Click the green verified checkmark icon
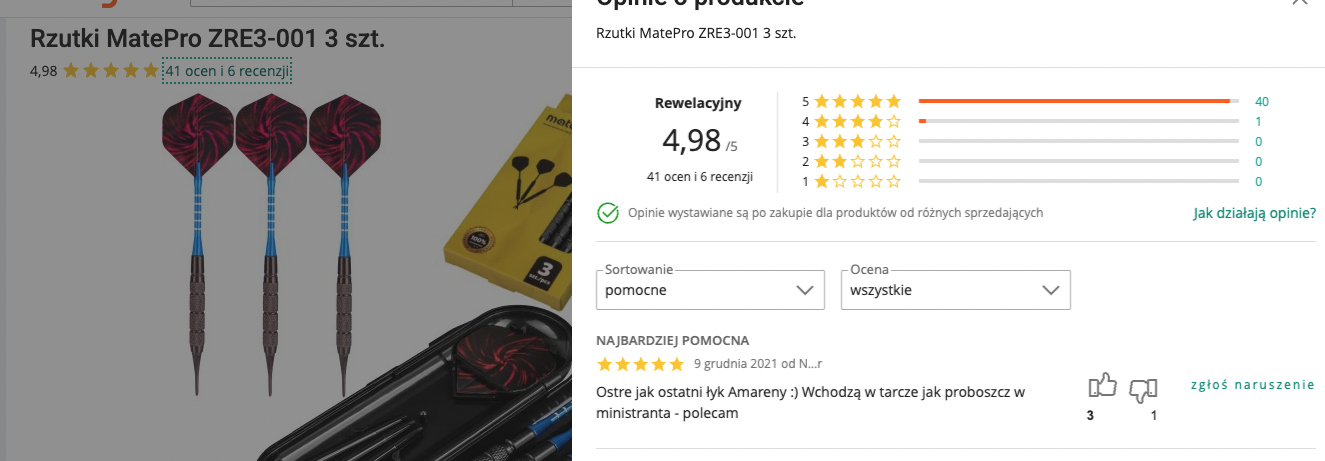The width and height of the screenshot is (1325, 461). (607, 213)
